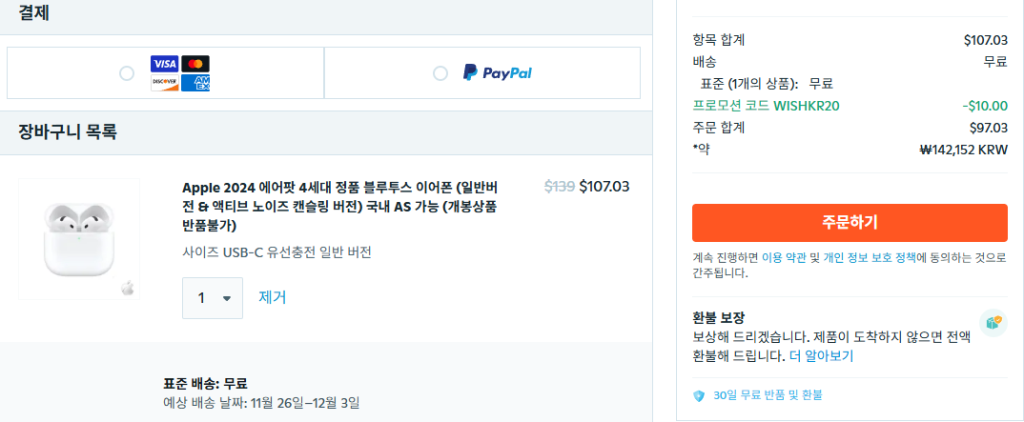This screenshot has height=422, width=1024.
Task: Select the credit card payment radio button
Action: coord(126,73)
